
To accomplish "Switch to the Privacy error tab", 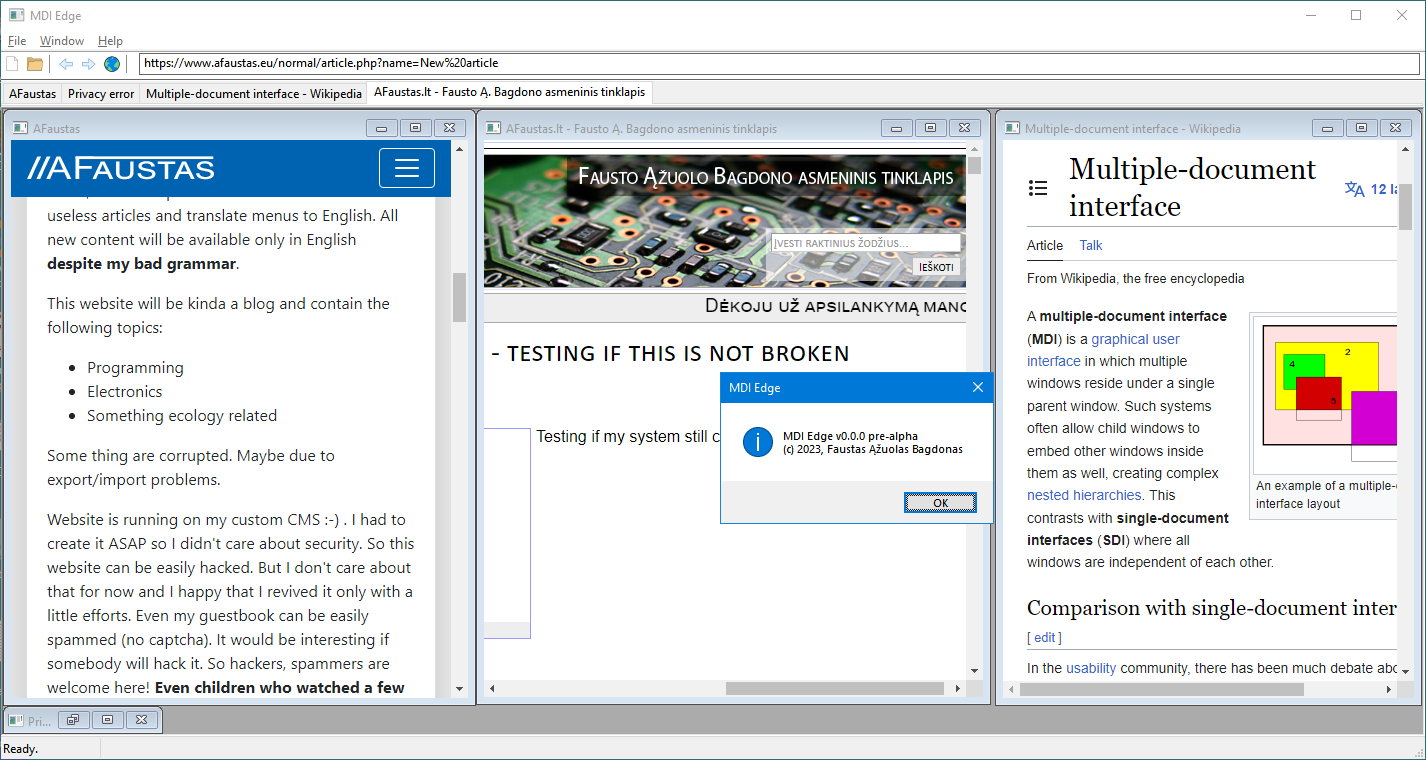I will tap(101, 94).
